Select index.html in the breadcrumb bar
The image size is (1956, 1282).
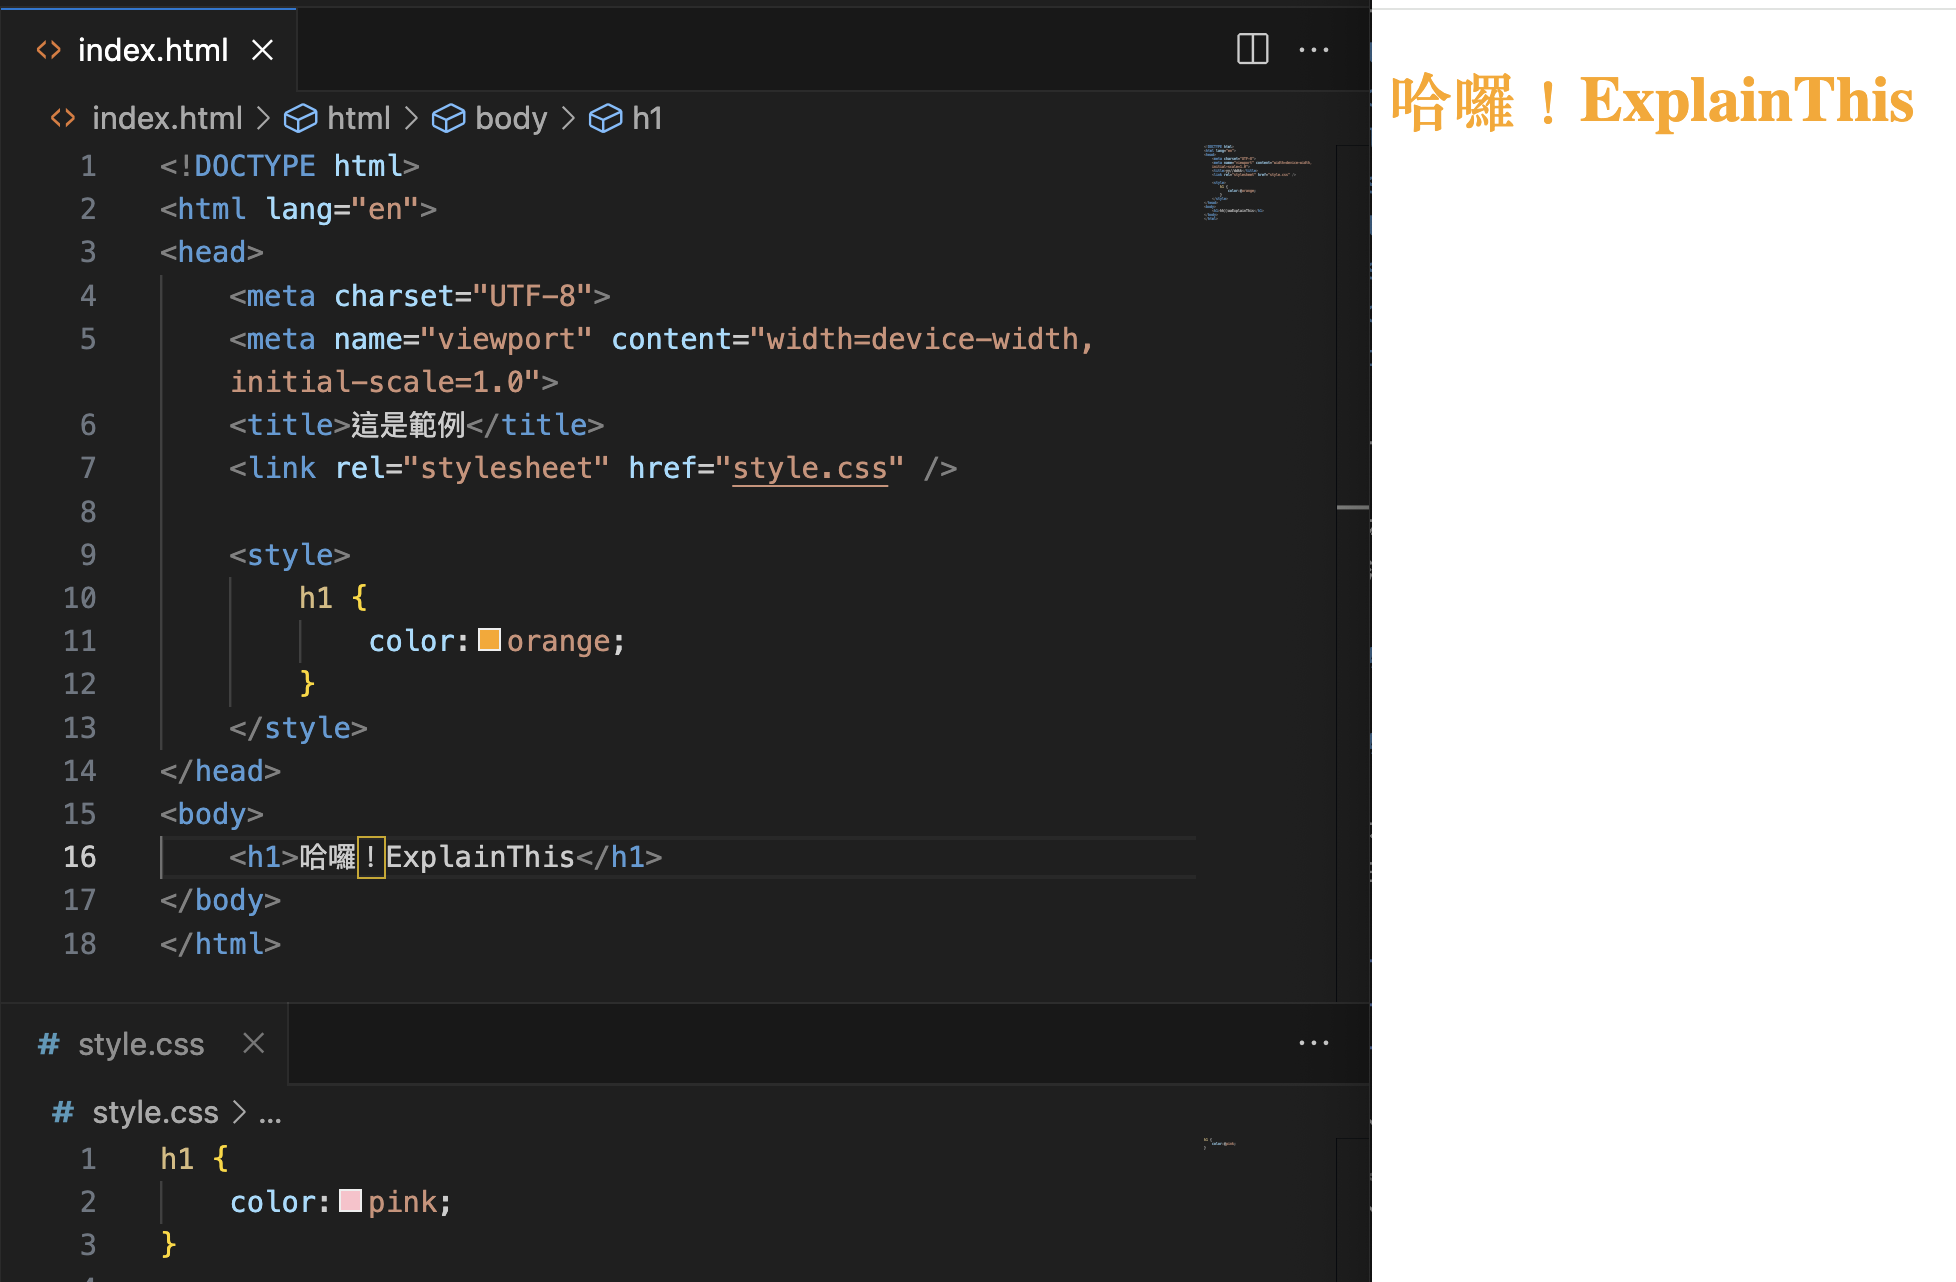(x=167, y=118)
